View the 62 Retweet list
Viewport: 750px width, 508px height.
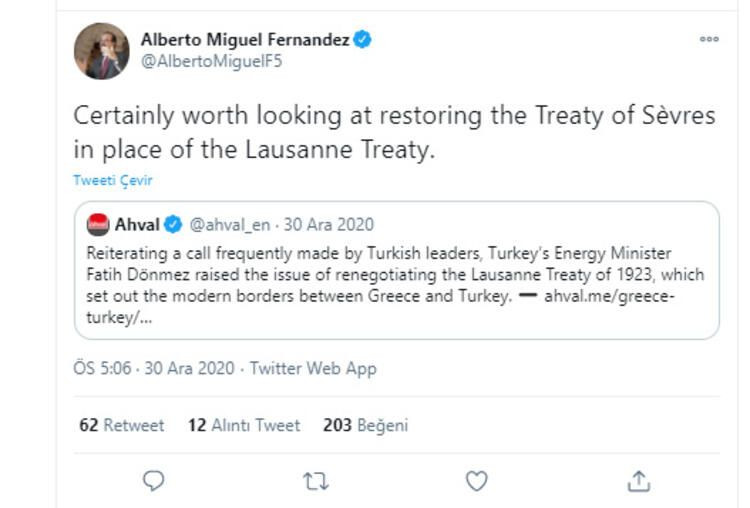[x=121, y=425]
